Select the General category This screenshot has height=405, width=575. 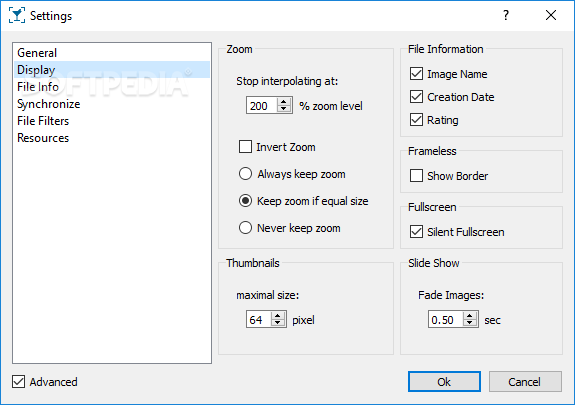(112, 53)
